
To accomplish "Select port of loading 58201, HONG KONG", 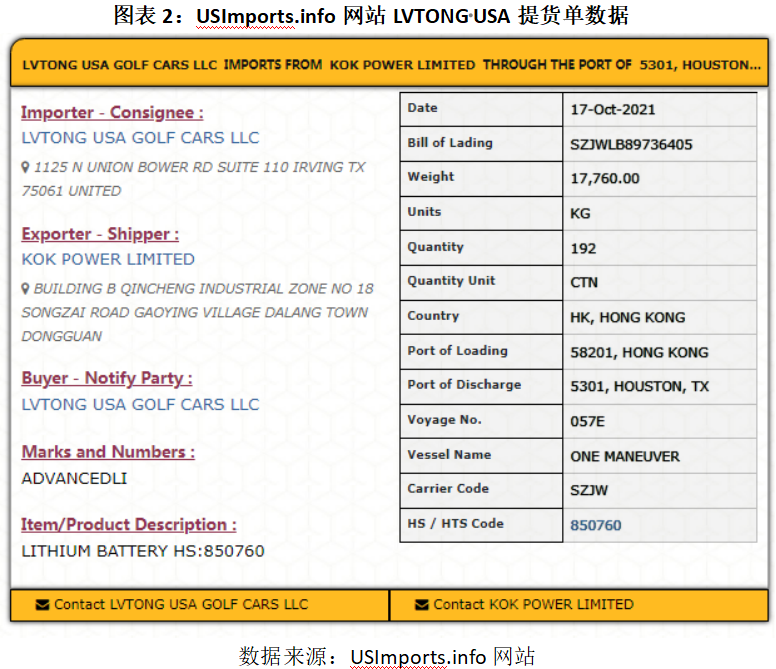I will tap(639, 352).
